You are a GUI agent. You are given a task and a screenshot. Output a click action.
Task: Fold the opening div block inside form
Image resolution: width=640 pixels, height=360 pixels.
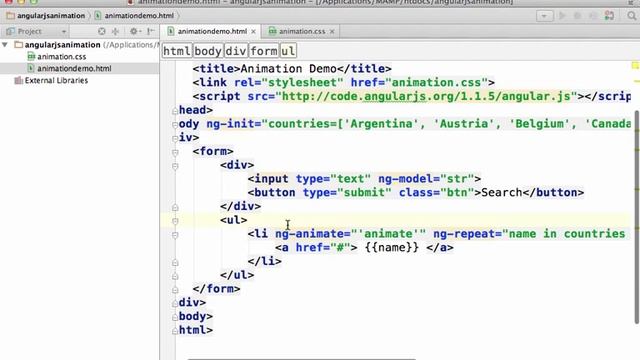175,166
